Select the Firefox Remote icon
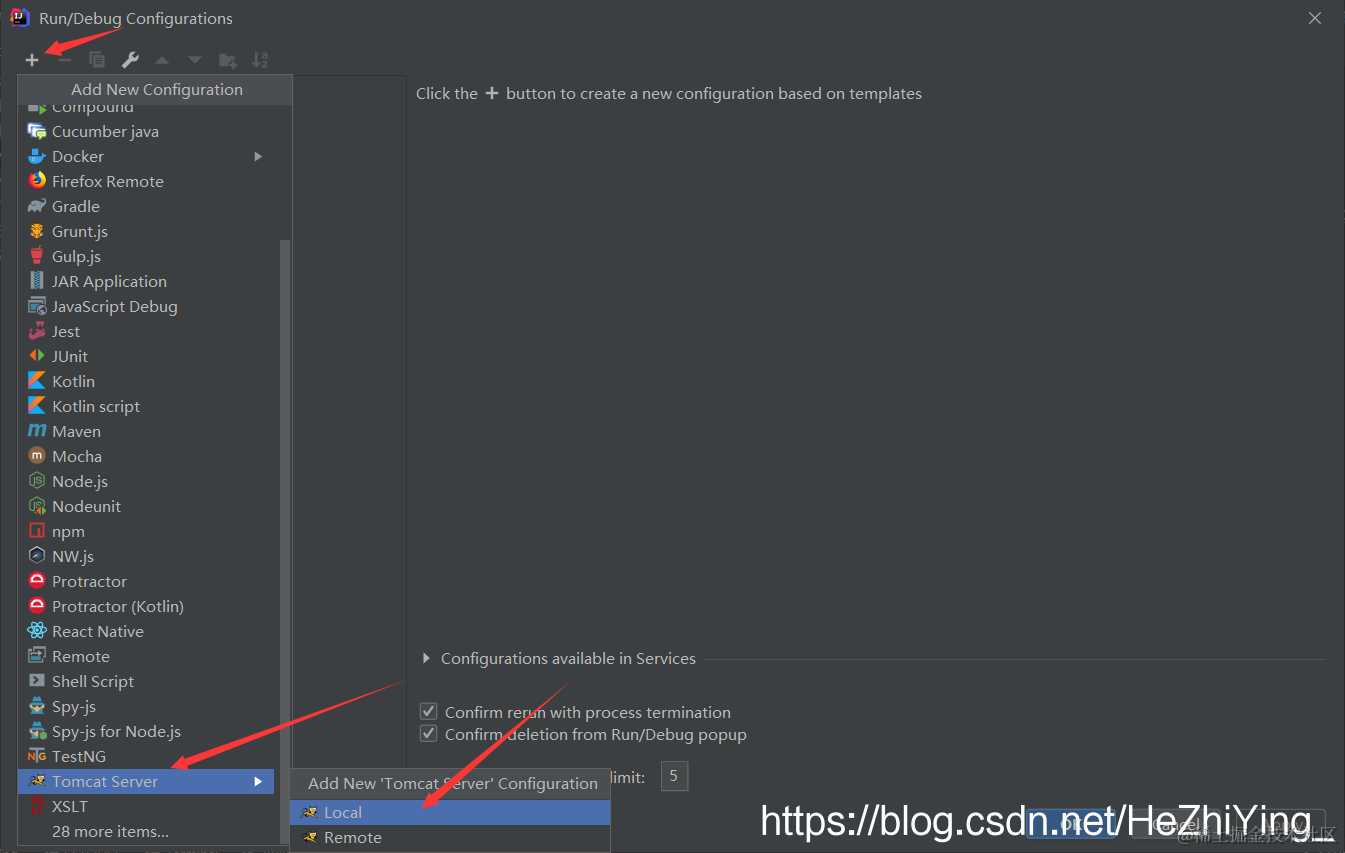Image resolution: width=1345 pixels, height=853 pixels. [x=37, y=181]
